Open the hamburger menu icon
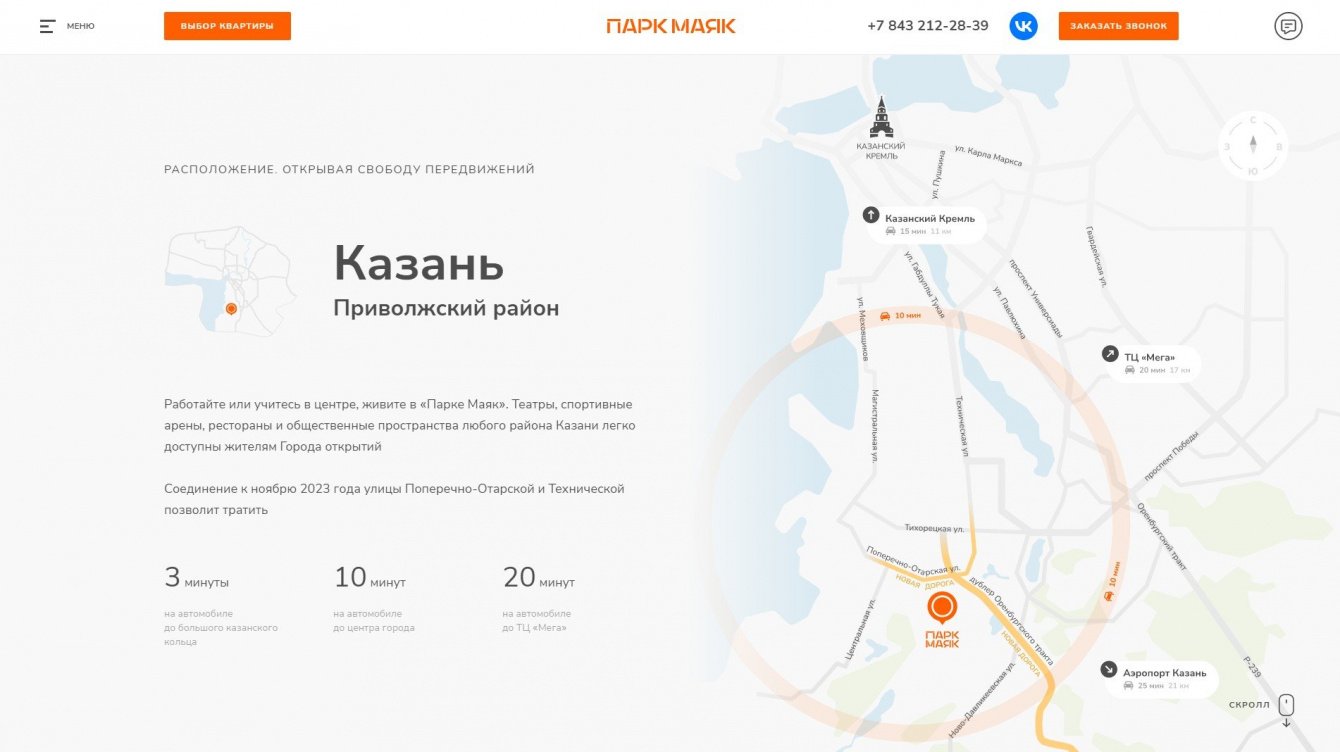The width and height of the screenshot is (1340, 752). [x=47, y=26]
